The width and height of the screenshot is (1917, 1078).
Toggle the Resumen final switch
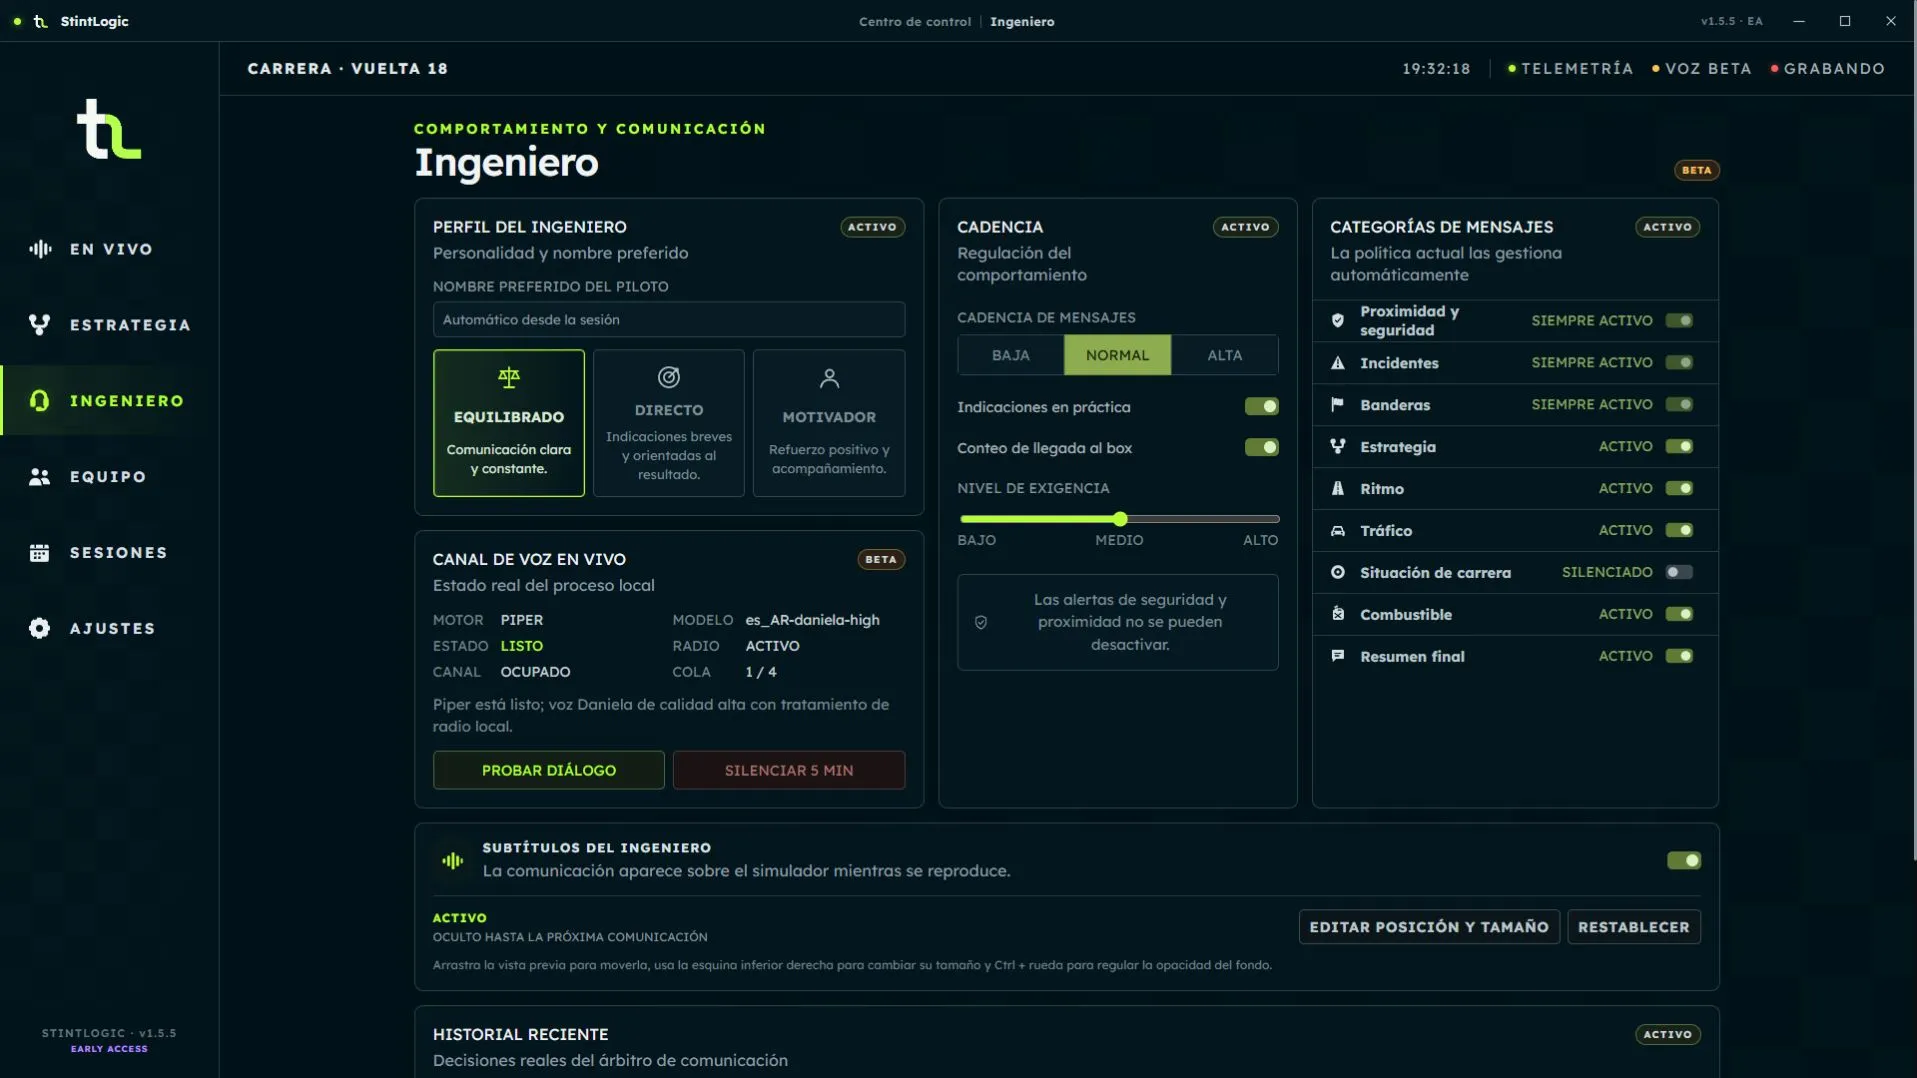click(1679, 656)
